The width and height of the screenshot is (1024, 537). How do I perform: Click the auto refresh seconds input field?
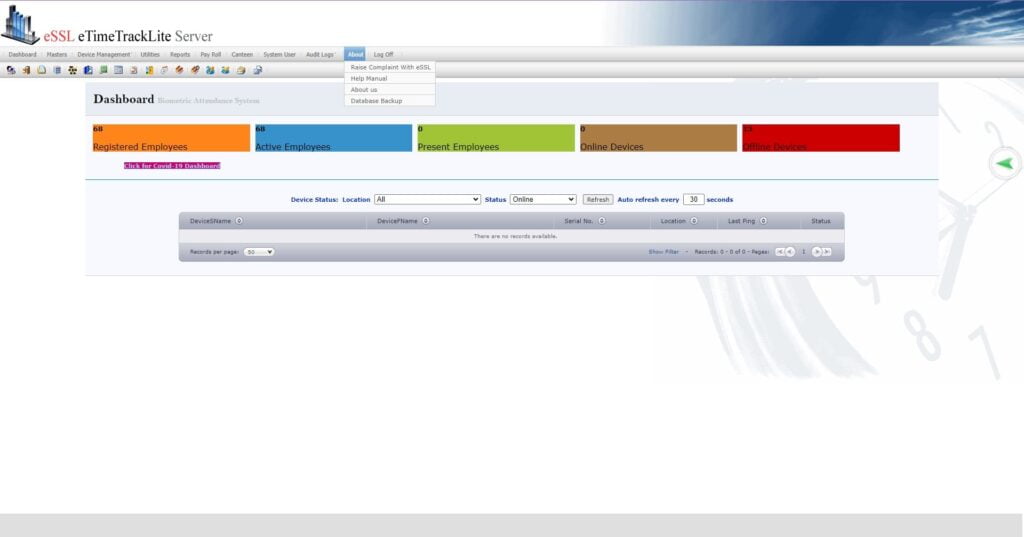tap(693, 199)
